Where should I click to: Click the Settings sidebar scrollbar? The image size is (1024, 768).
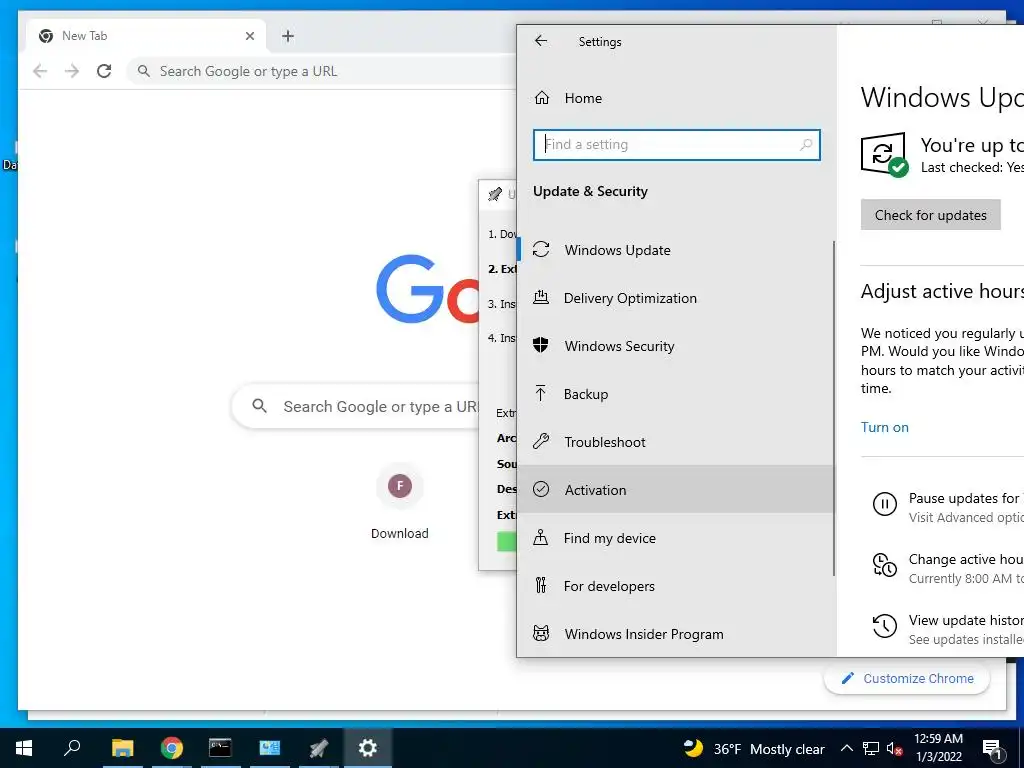click(834, 408)
